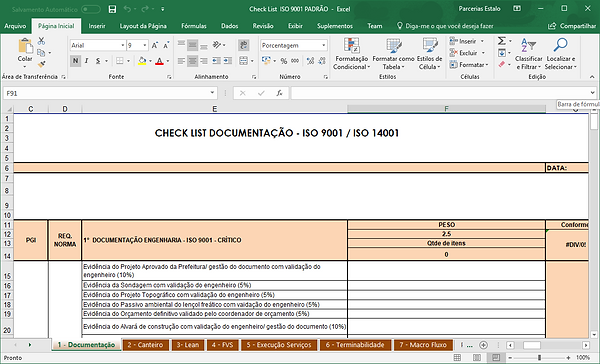Open sheet tab 5 - Execução Serviços
The image size is (600, 364).
tap(279, 345)
